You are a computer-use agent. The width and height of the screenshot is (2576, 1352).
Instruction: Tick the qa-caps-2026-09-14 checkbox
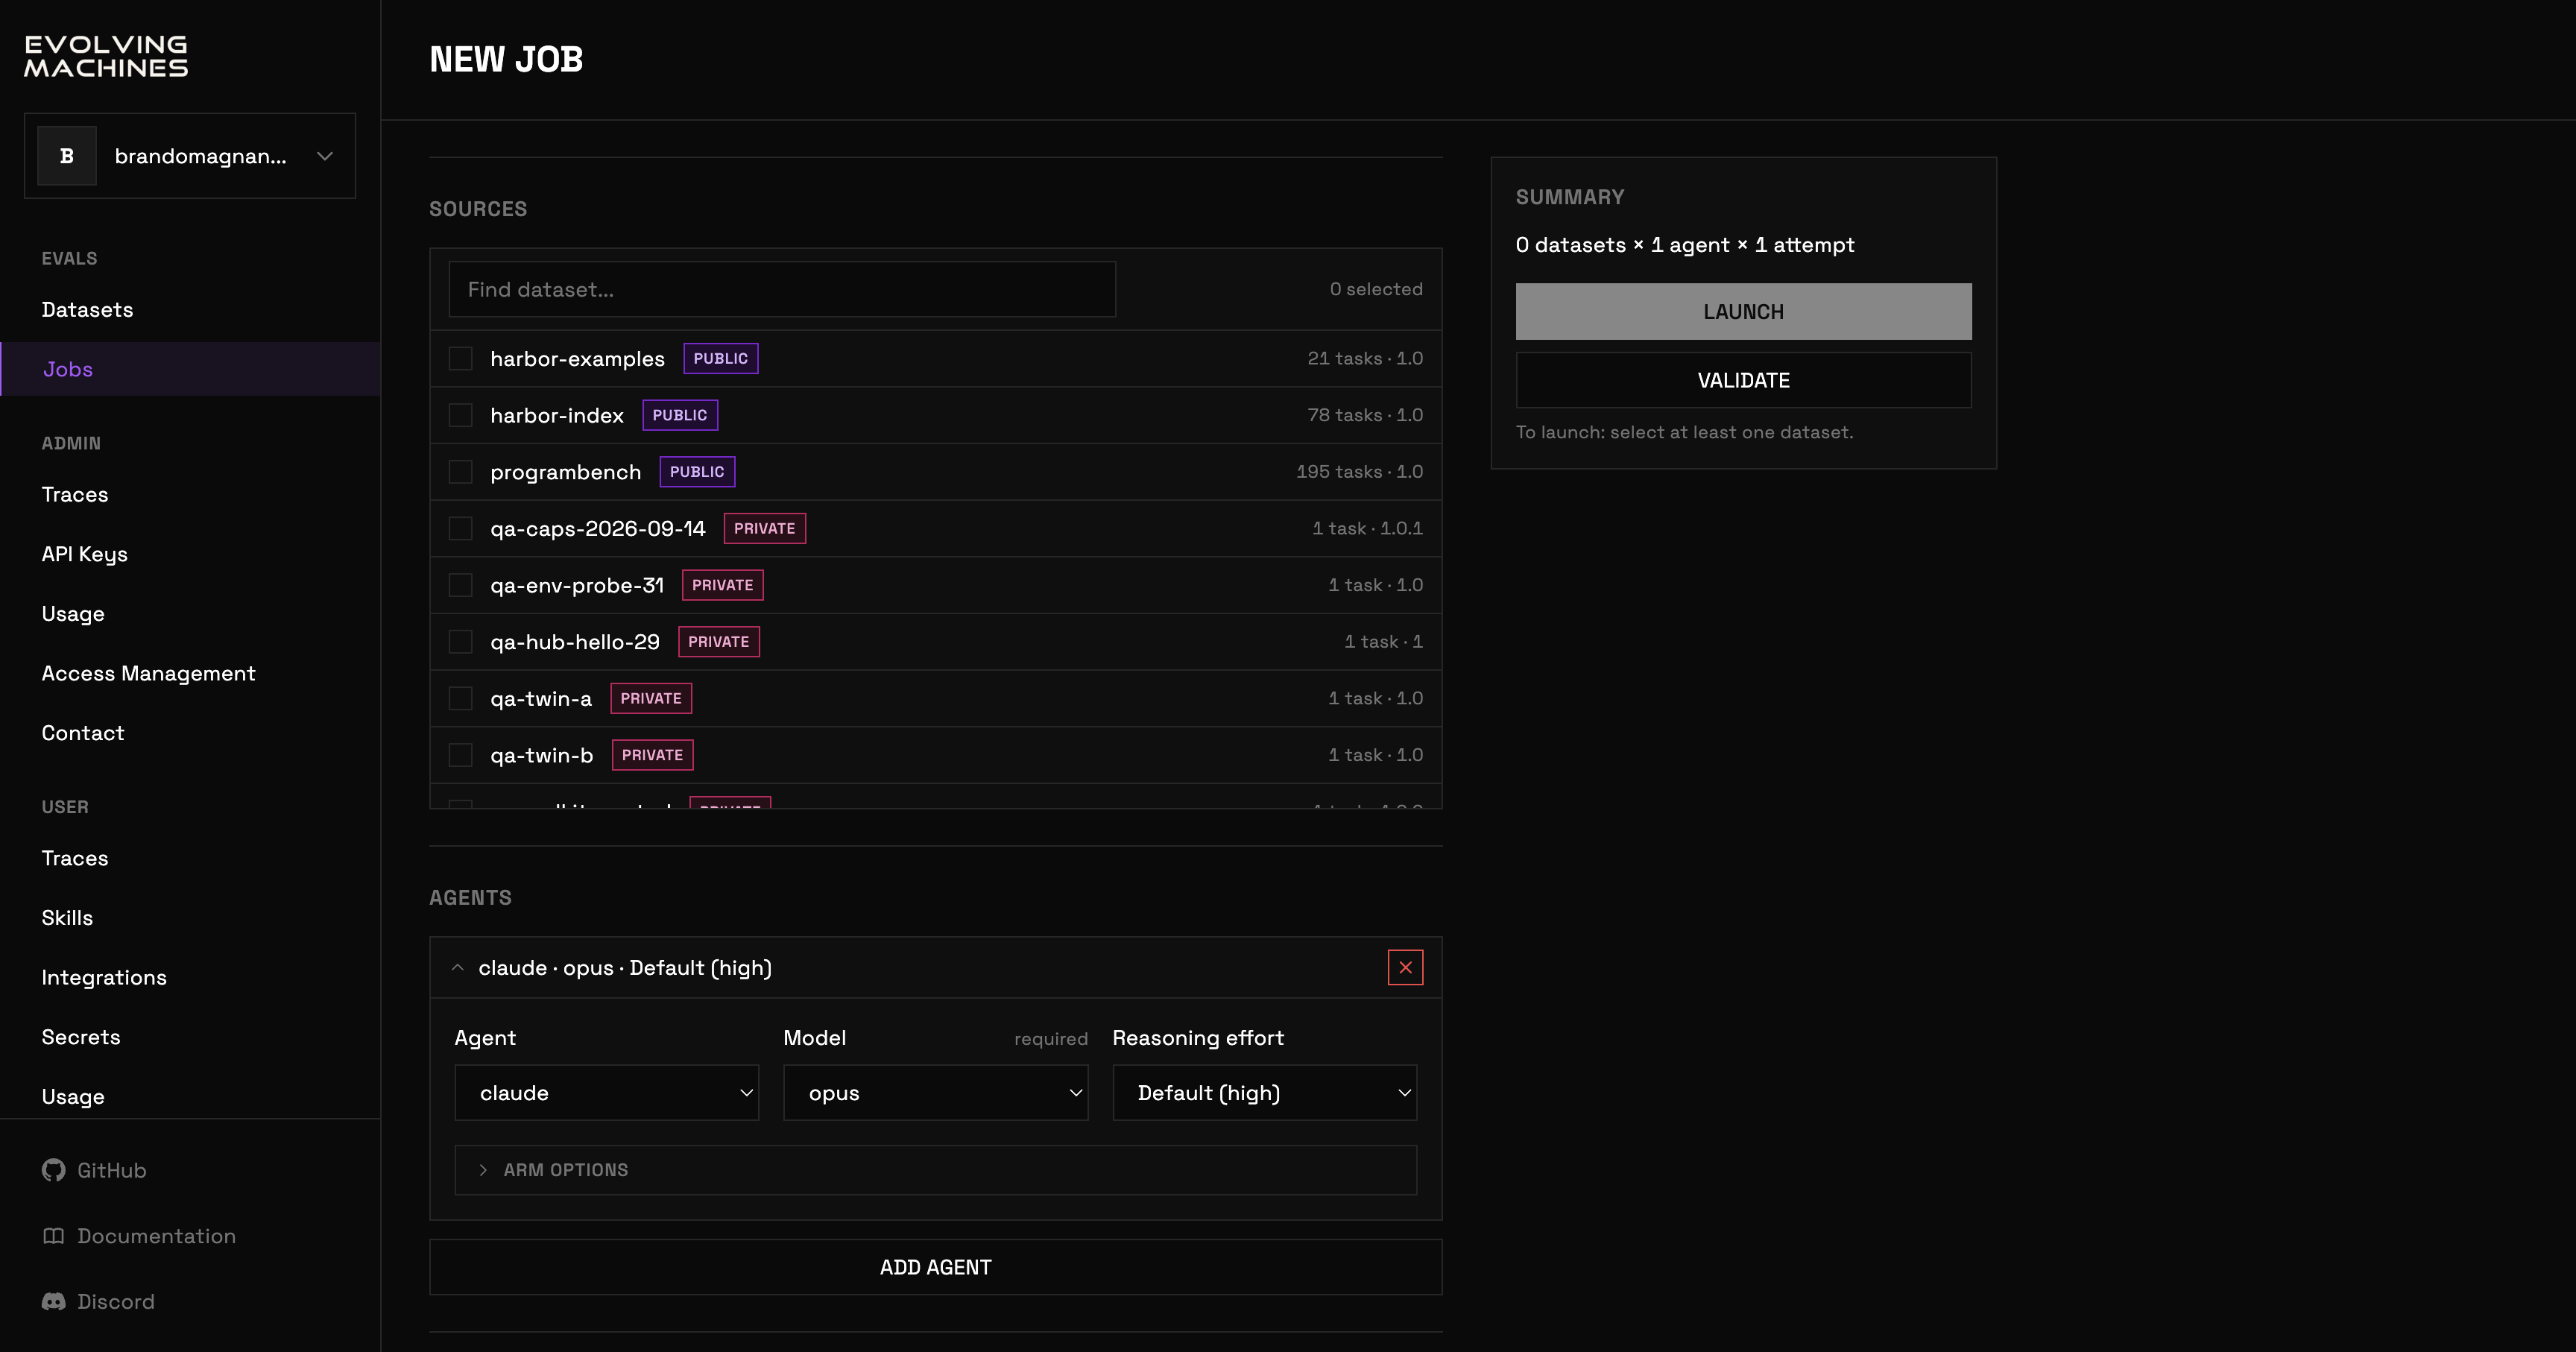click(460, 528)
